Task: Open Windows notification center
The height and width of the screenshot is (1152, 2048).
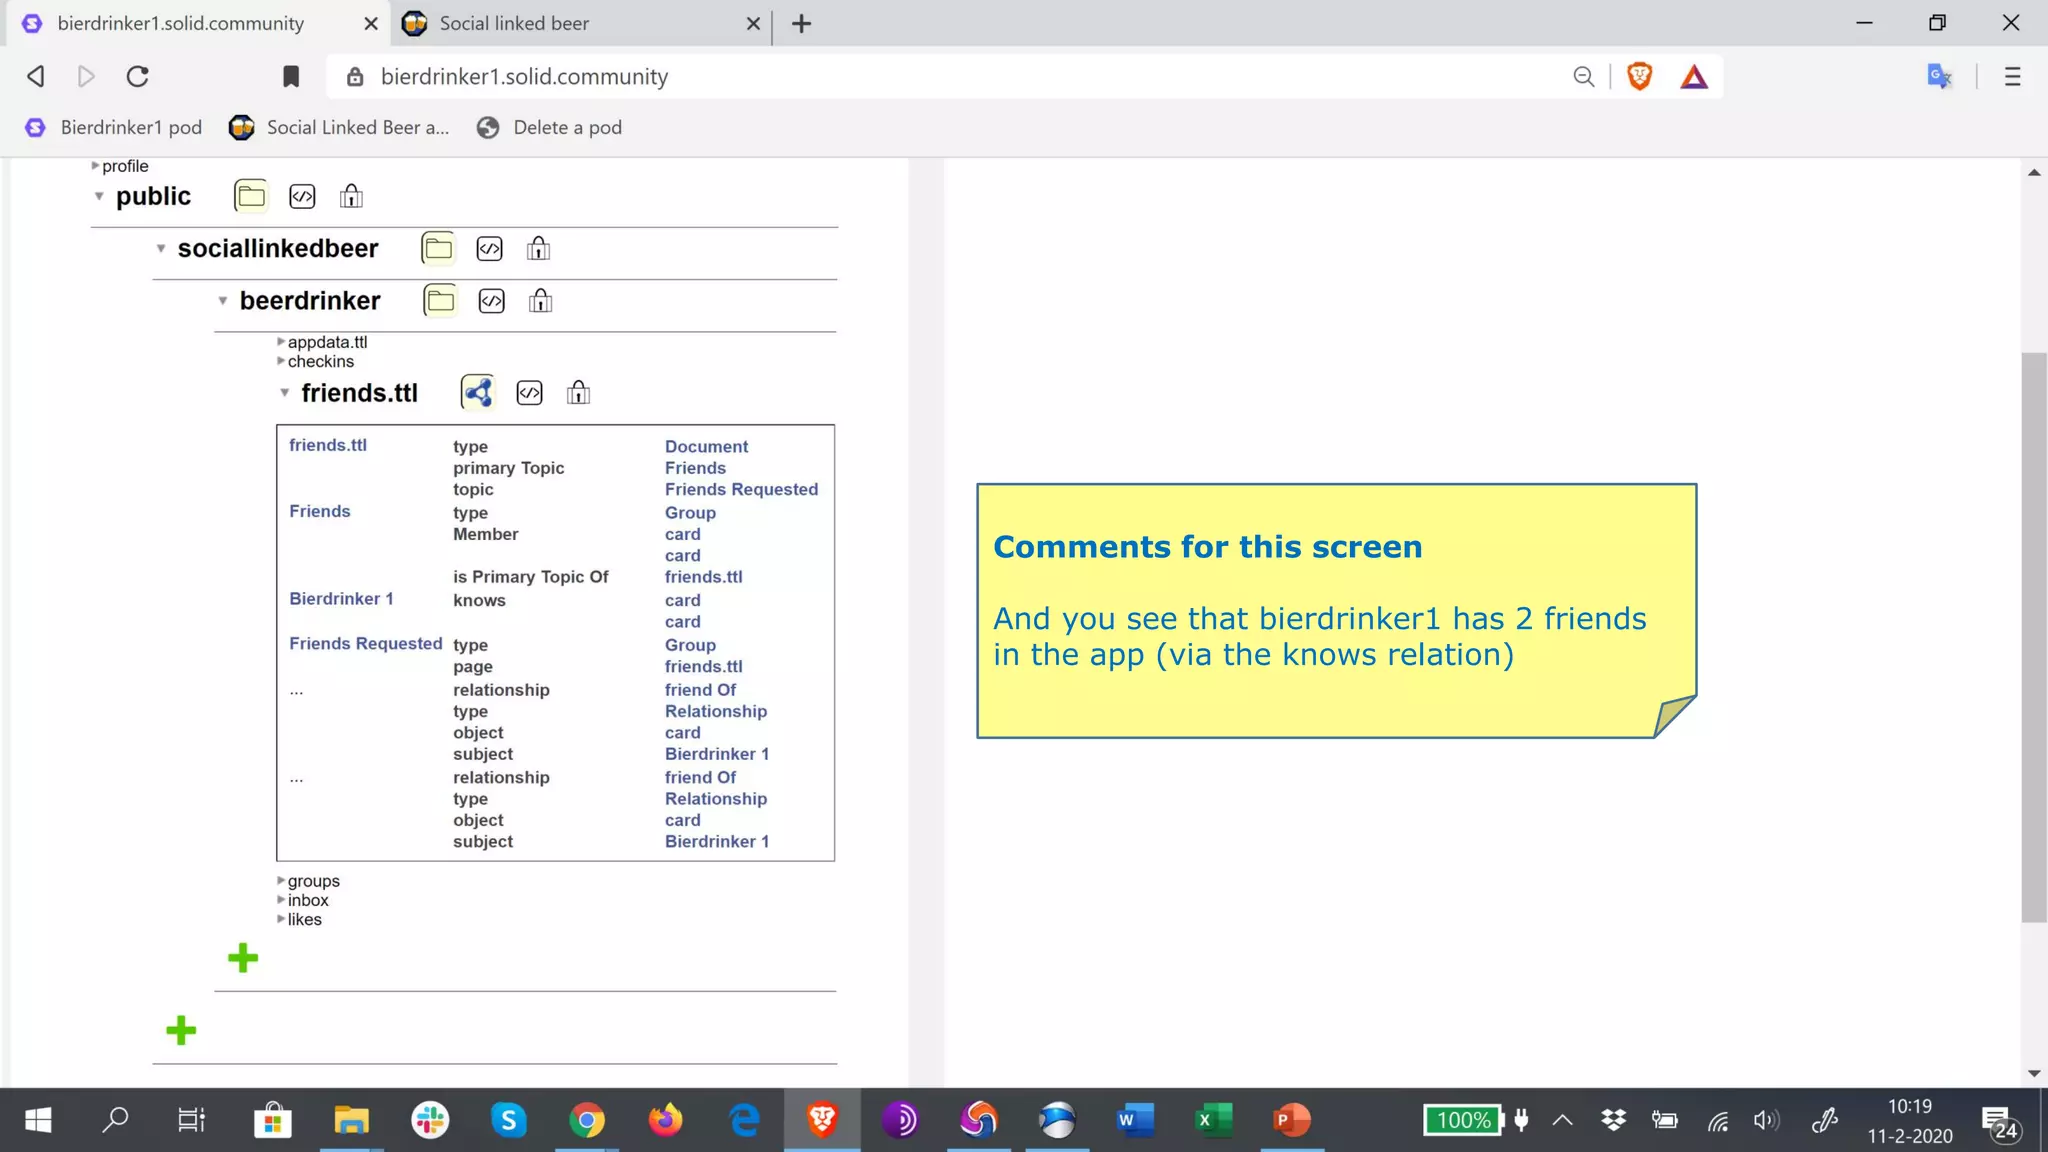Action: coord(2000,1122)
